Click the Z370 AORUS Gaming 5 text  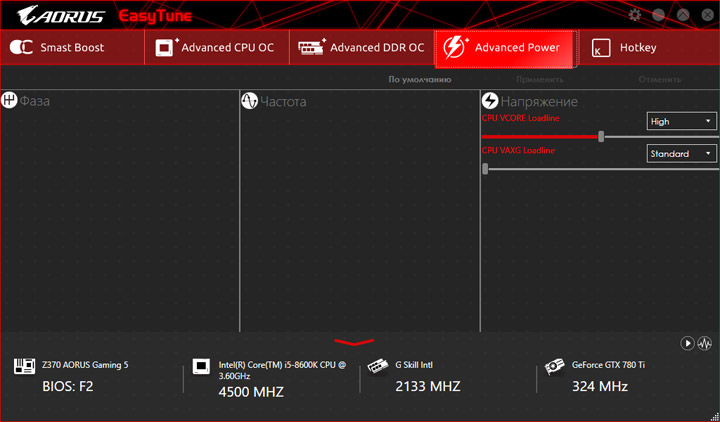click(x=85, y=365)
